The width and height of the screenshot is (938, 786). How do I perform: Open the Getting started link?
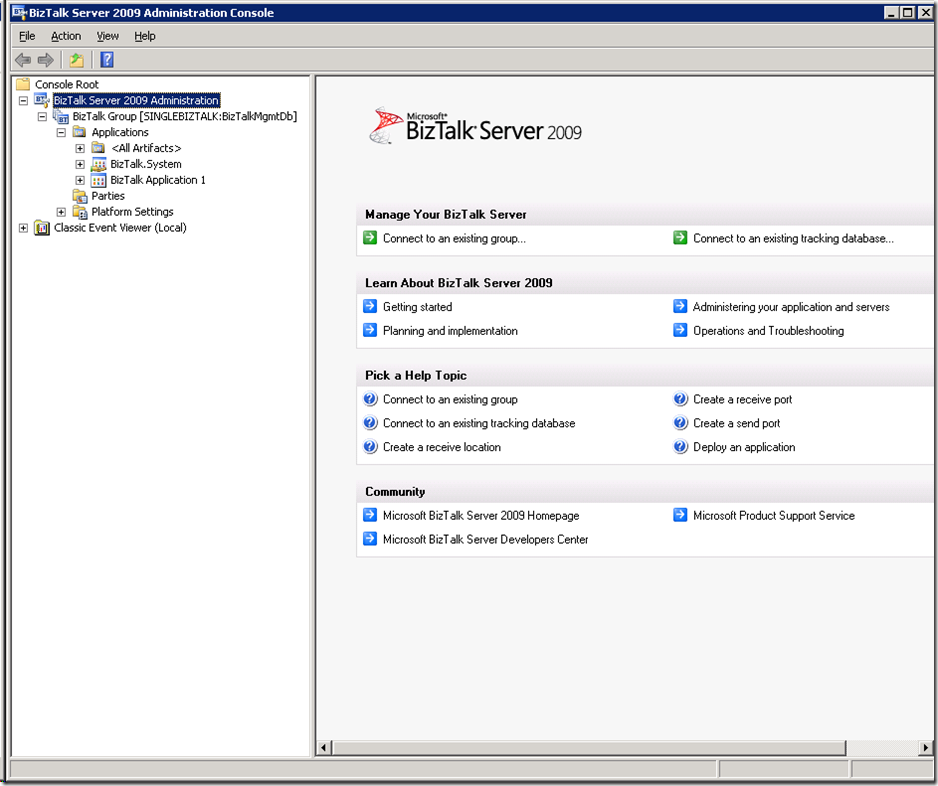(x=418, y=306)
